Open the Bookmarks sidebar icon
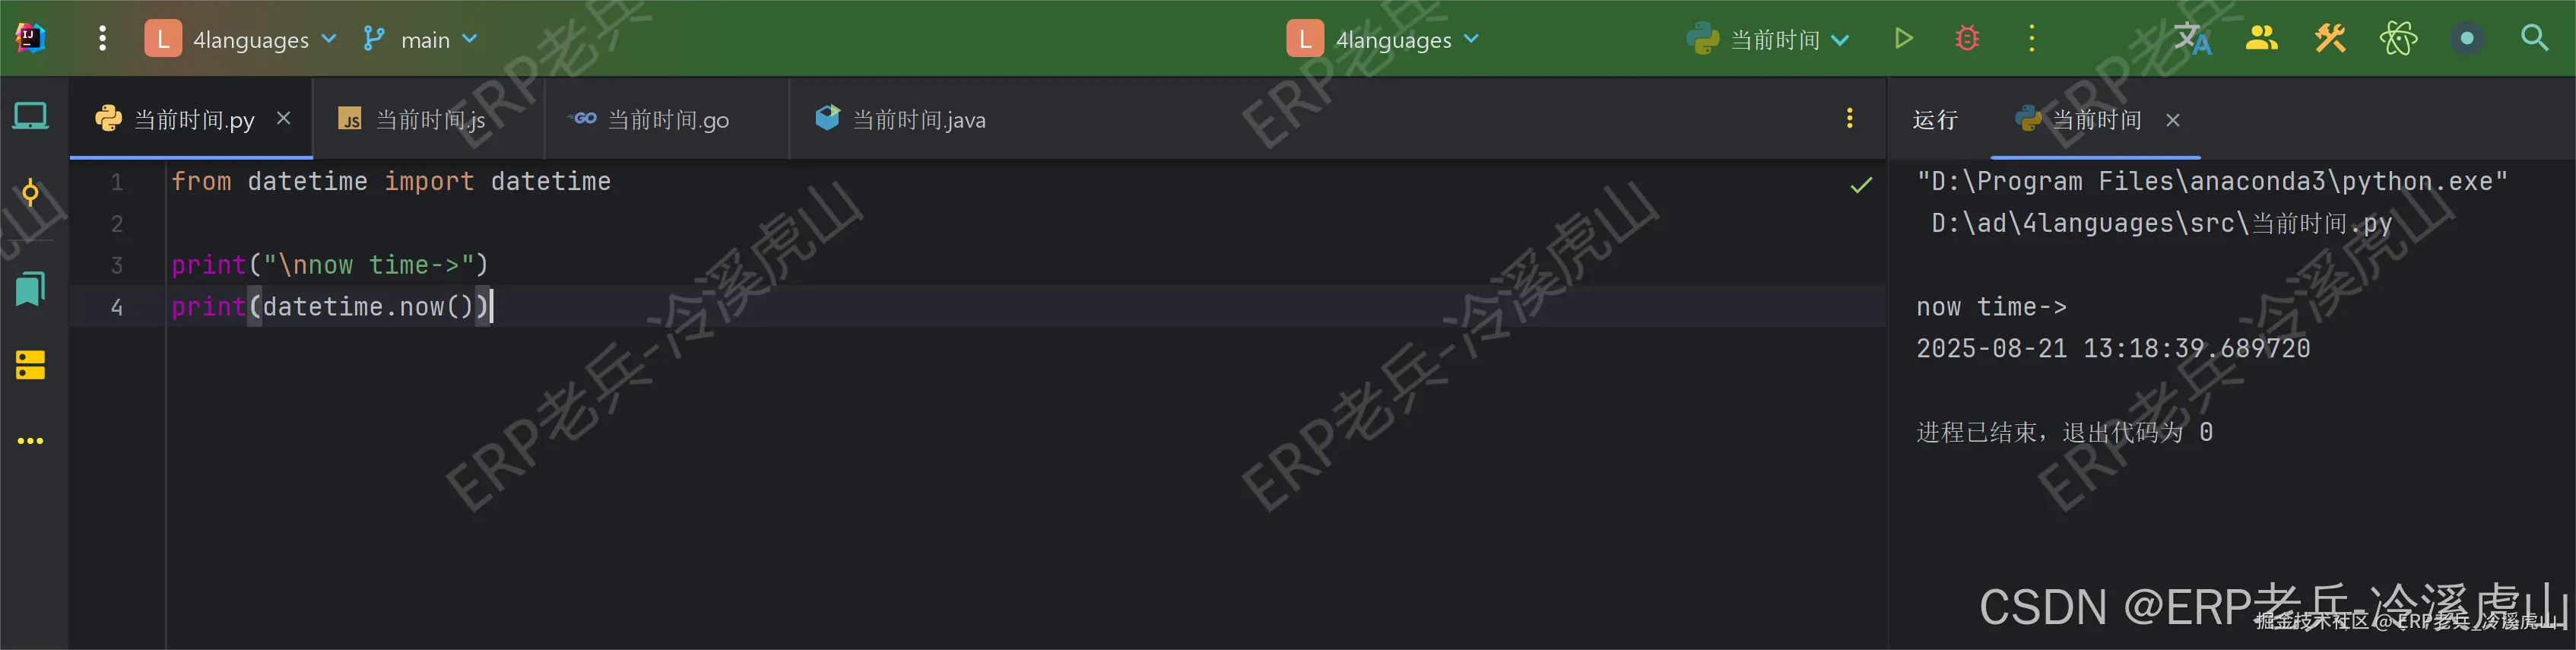The width and height of the screenshot is (2576, 650). pos(31,289)
